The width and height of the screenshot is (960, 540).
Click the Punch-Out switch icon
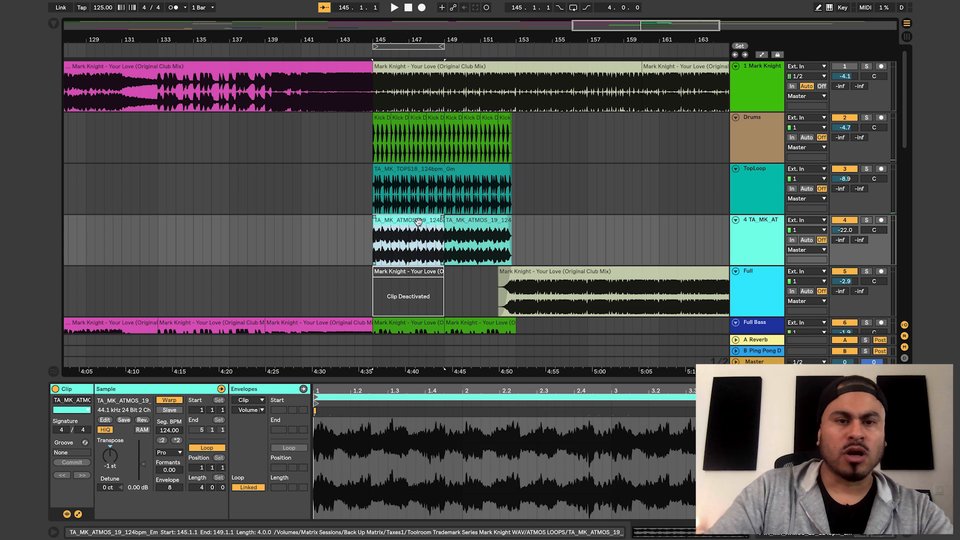tap(587, 7)
